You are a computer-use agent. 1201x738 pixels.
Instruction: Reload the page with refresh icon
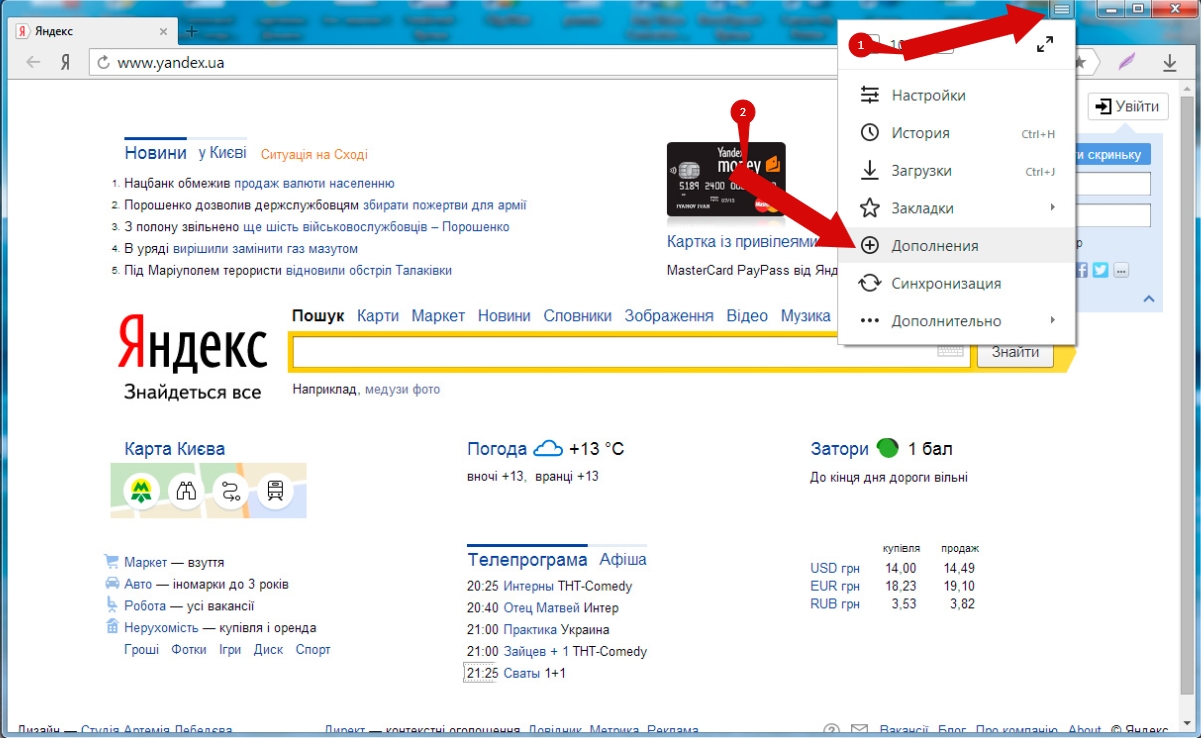point(103,62)
